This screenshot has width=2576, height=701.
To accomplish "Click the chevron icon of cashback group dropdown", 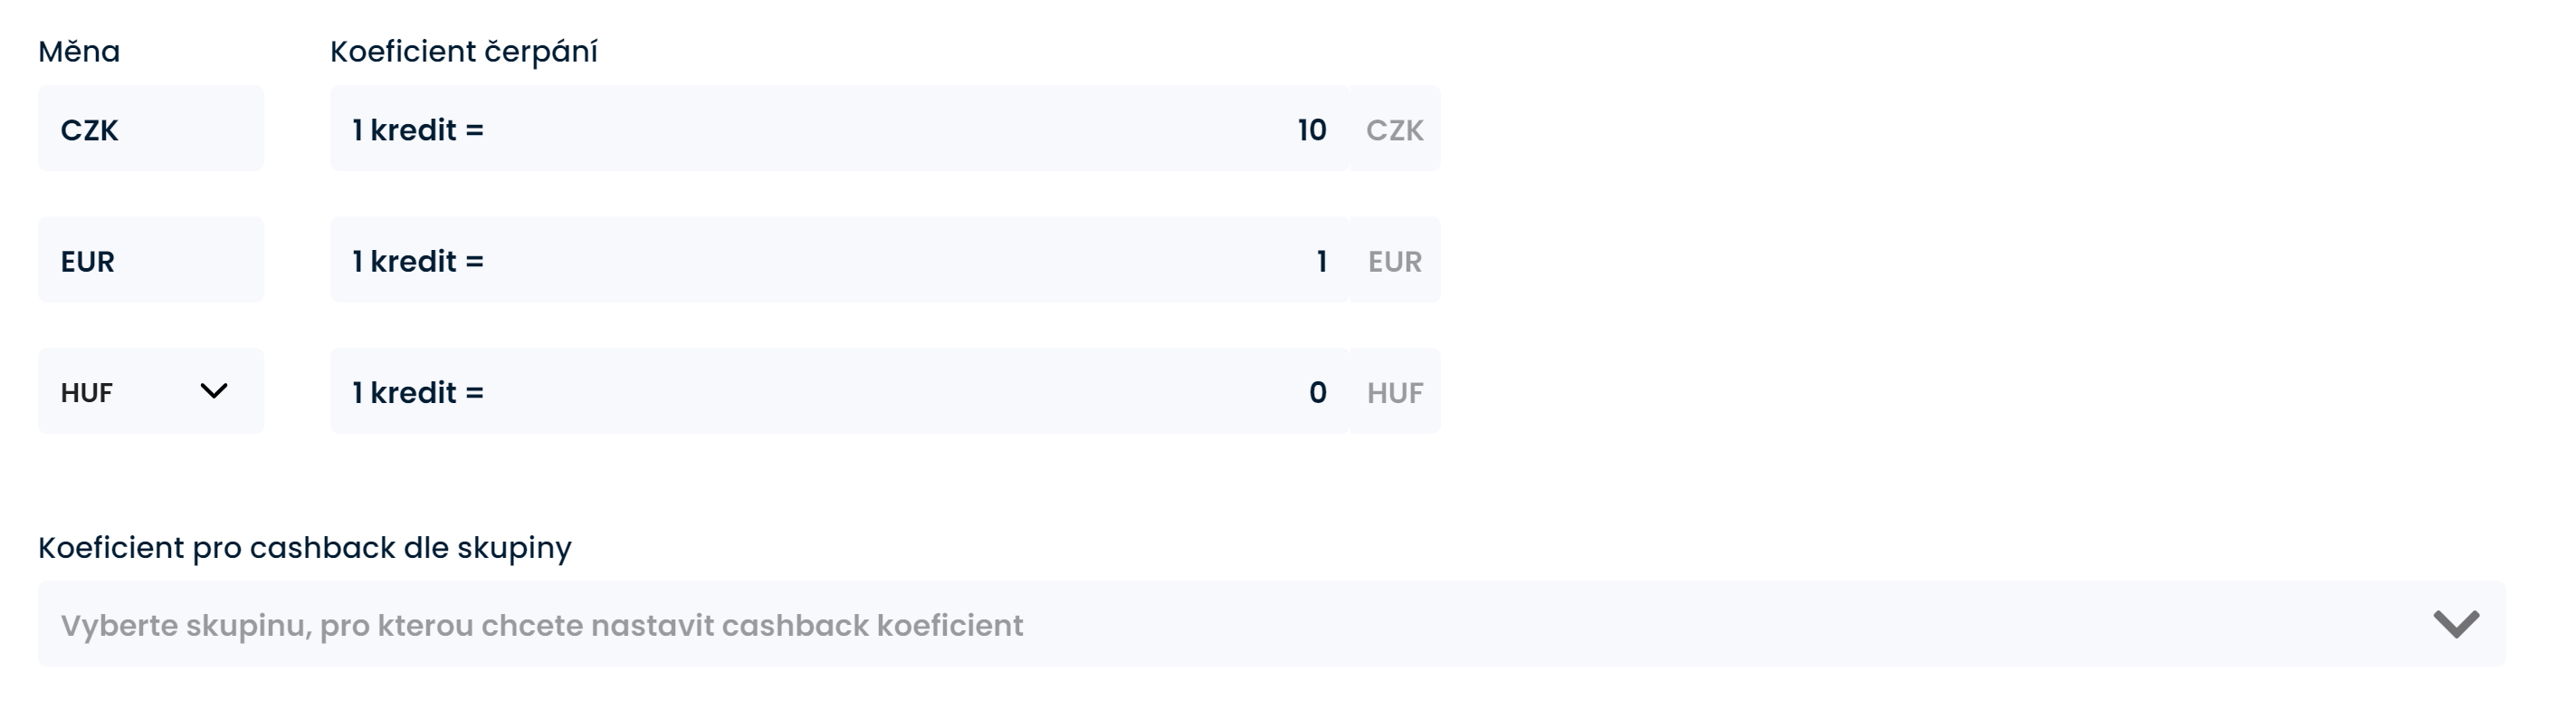I will 2455,624.
